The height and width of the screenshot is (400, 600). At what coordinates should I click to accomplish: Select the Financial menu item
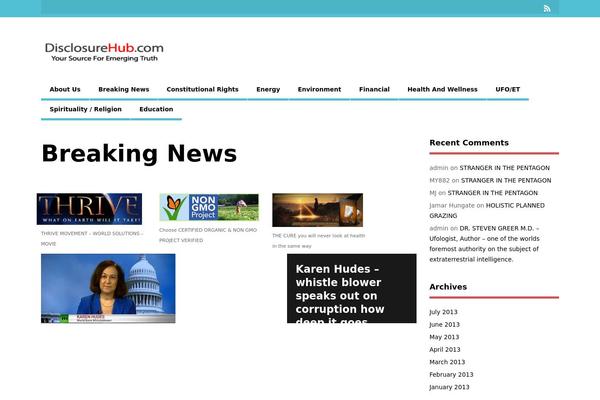[374, 89]
